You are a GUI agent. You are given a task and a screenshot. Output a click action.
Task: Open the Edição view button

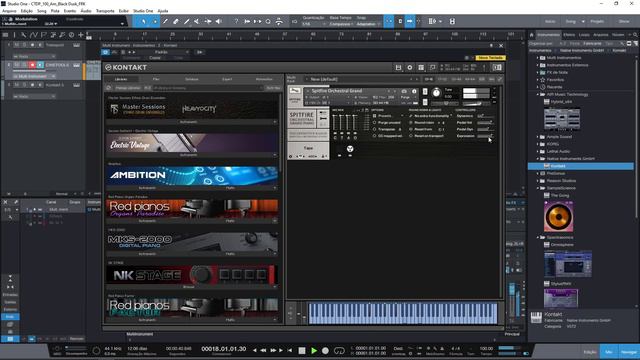point(589,352)
